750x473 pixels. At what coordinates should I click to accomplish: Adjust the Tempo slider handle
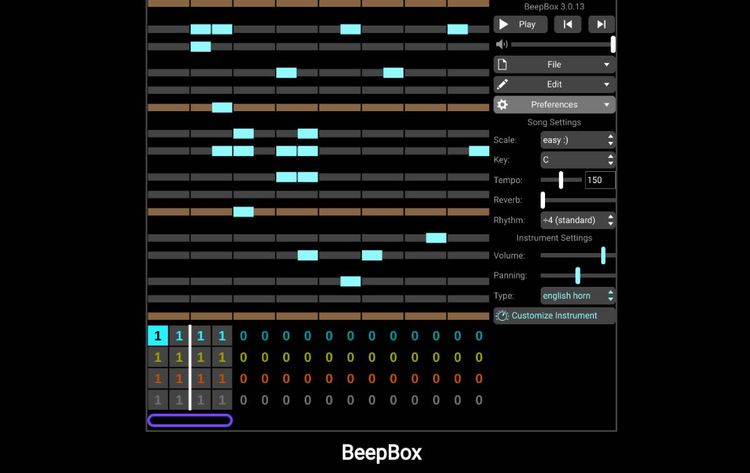561,180
